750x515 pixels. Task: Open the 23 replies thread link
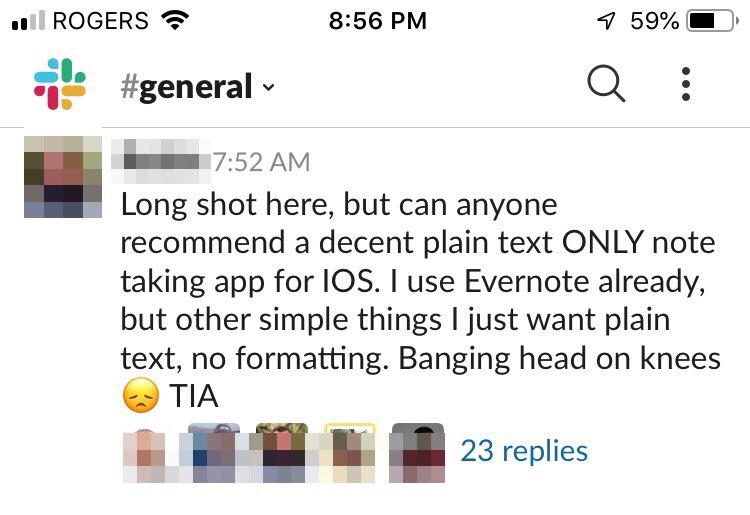click(523, 450)
